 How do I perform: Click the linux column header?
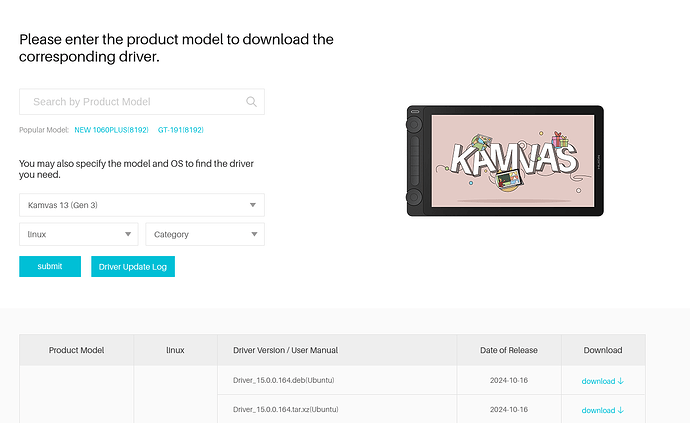(175, 350)
